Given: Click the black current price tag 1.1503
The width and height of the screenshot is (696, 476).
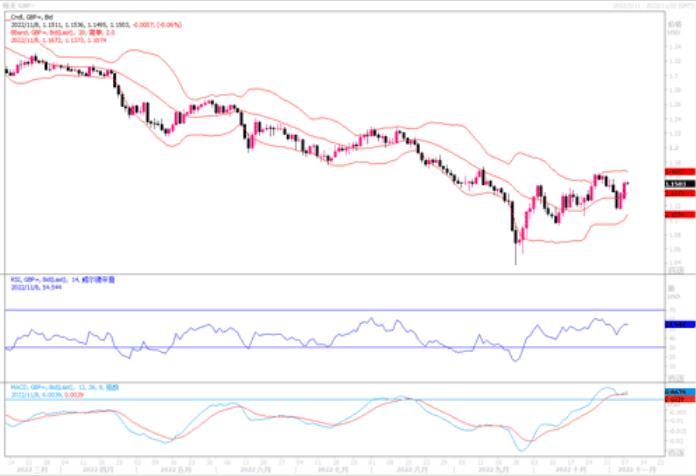Looking at the screenshot, I should (x=675, y=184).
